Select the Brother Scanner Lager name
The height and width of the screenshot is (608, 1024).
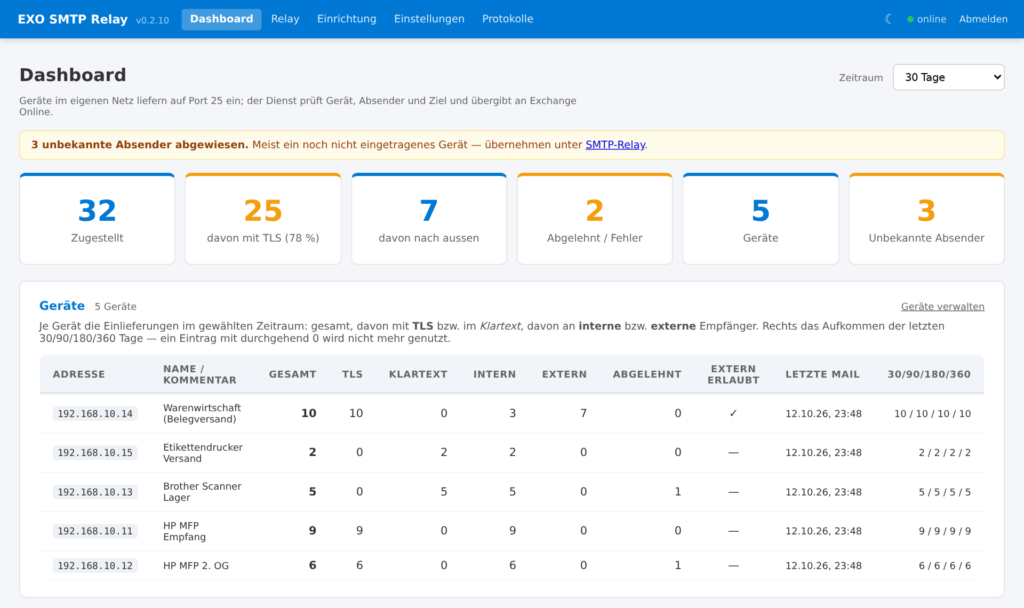(x=202, y=492)
